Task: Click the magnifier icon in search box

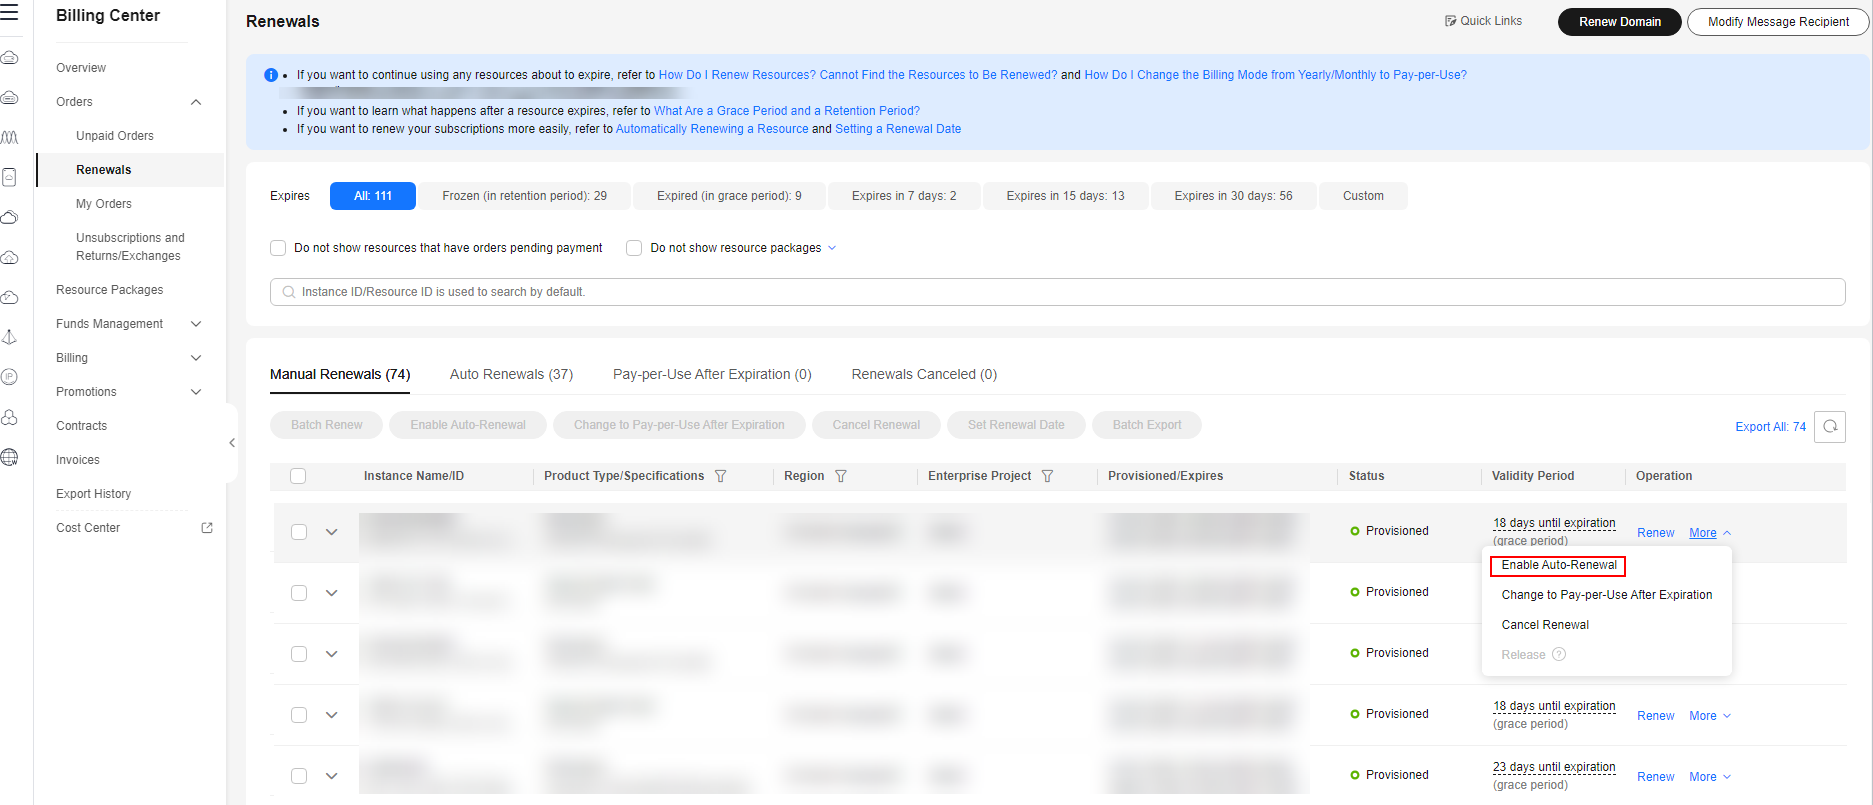Action: click(x=289, y=292)
